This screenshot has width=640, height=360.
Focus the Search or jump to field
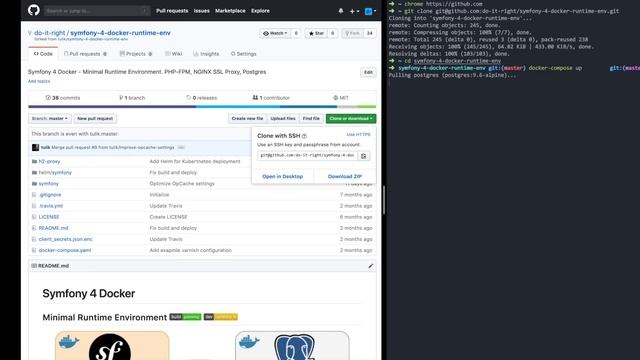point(97,11)
